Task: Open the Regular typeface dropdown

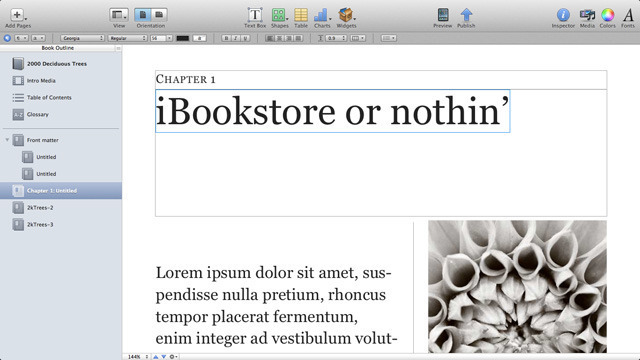Action: pos(127,38)
